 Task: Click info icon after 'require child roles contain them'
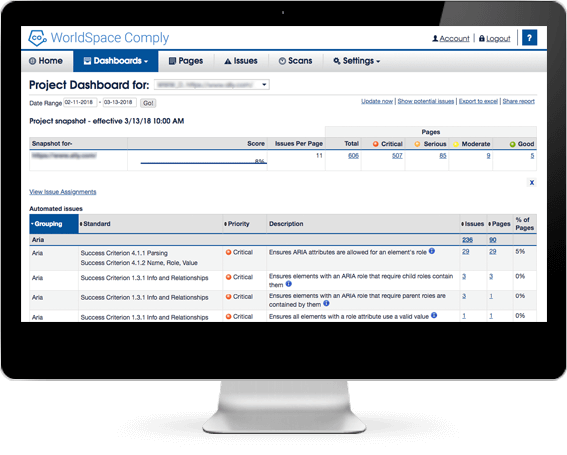click(289, 284)
